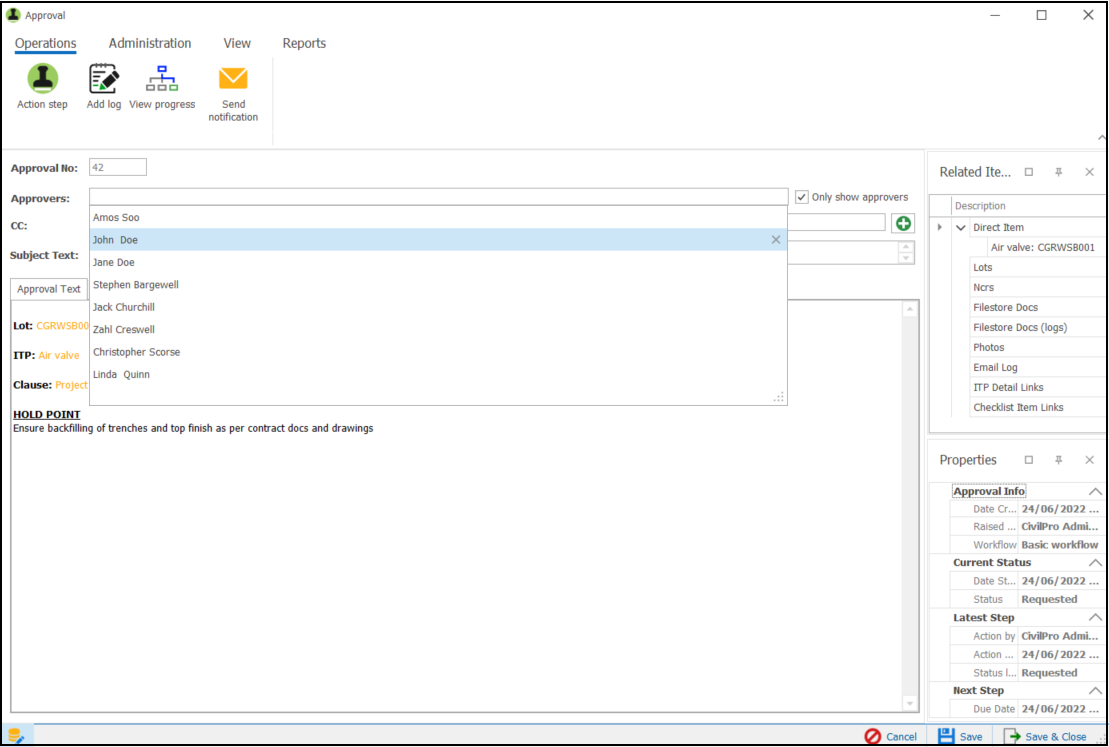Select Photos in Related Items
The image size is (1109, 747).
pos(988,347)
